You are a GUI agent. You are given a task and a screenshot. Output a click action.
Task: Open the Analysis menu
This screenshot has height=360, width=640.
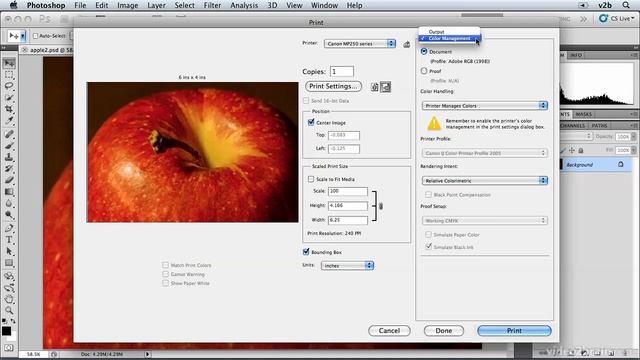tap(244, 5)
